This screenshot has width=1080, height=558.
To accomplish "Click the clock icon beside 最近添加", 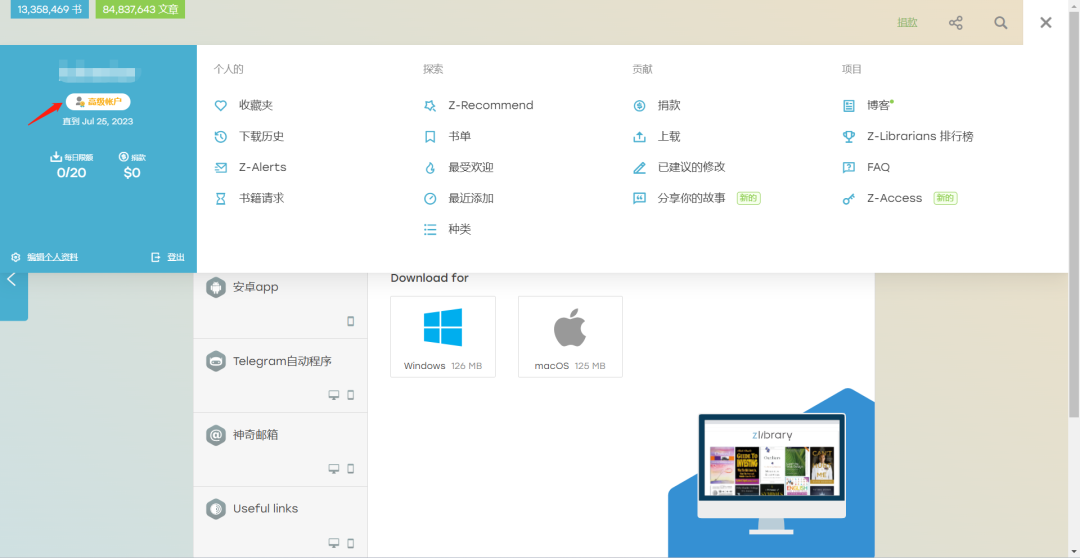I will pos(430,198).
